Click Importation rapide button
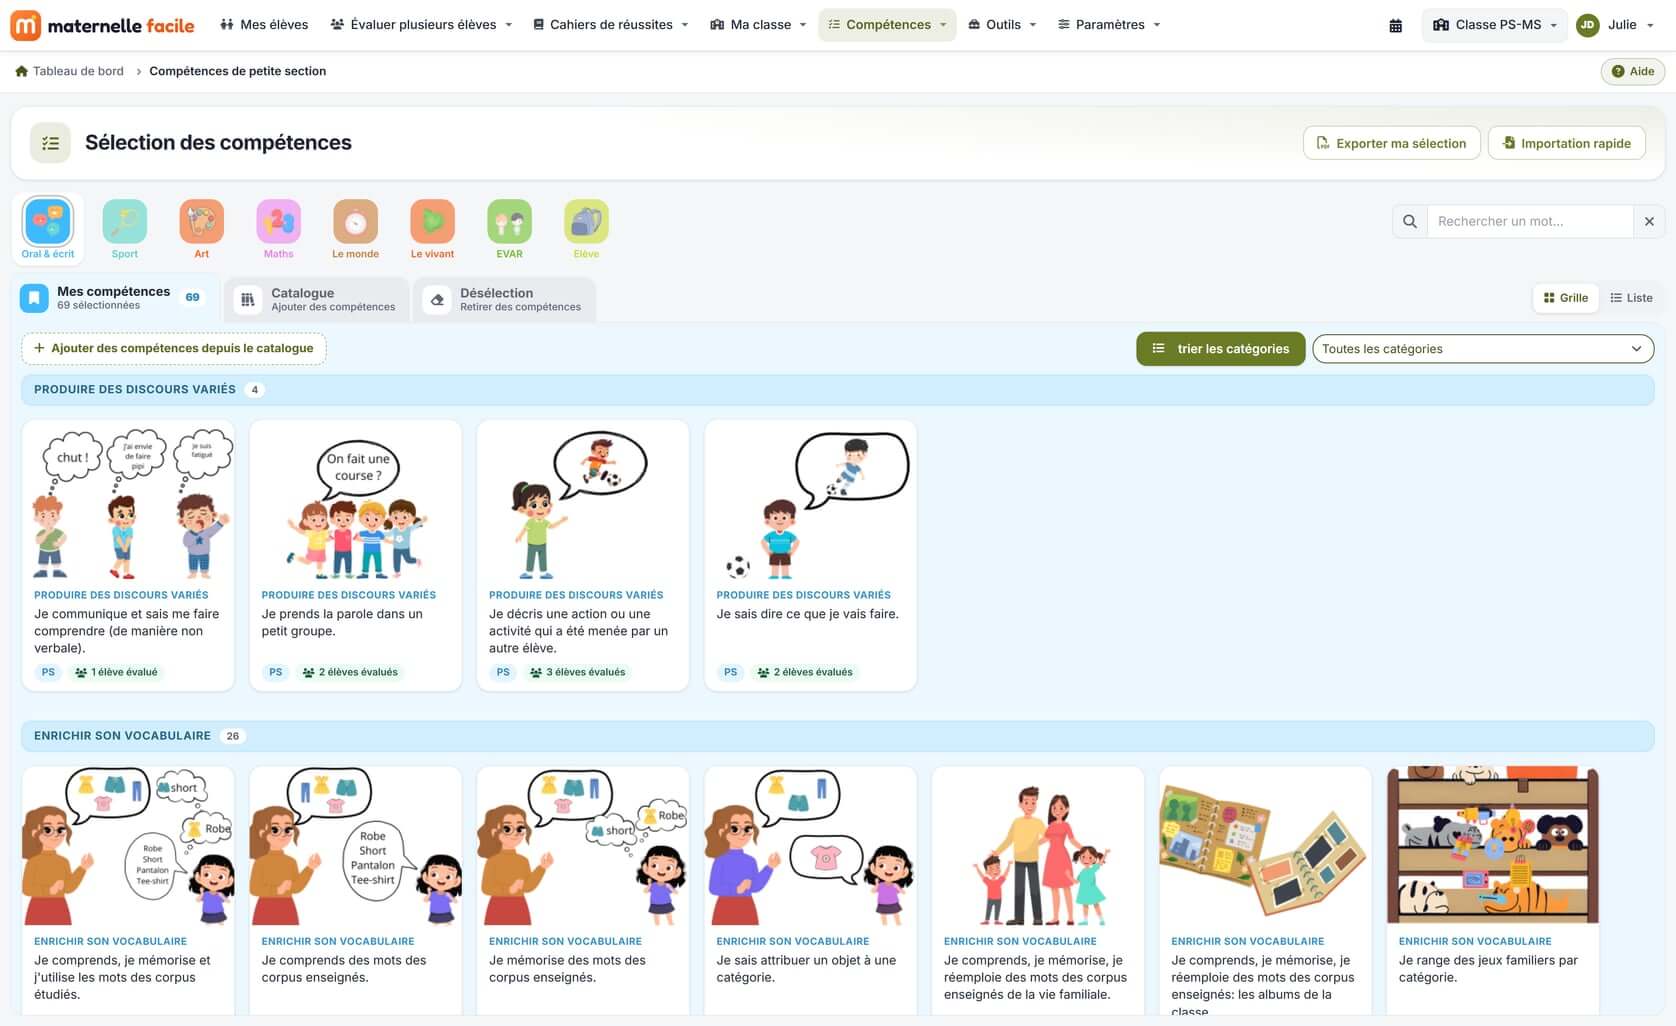This screenshot has width=1676, height=1026. [x=1567, y=143]
